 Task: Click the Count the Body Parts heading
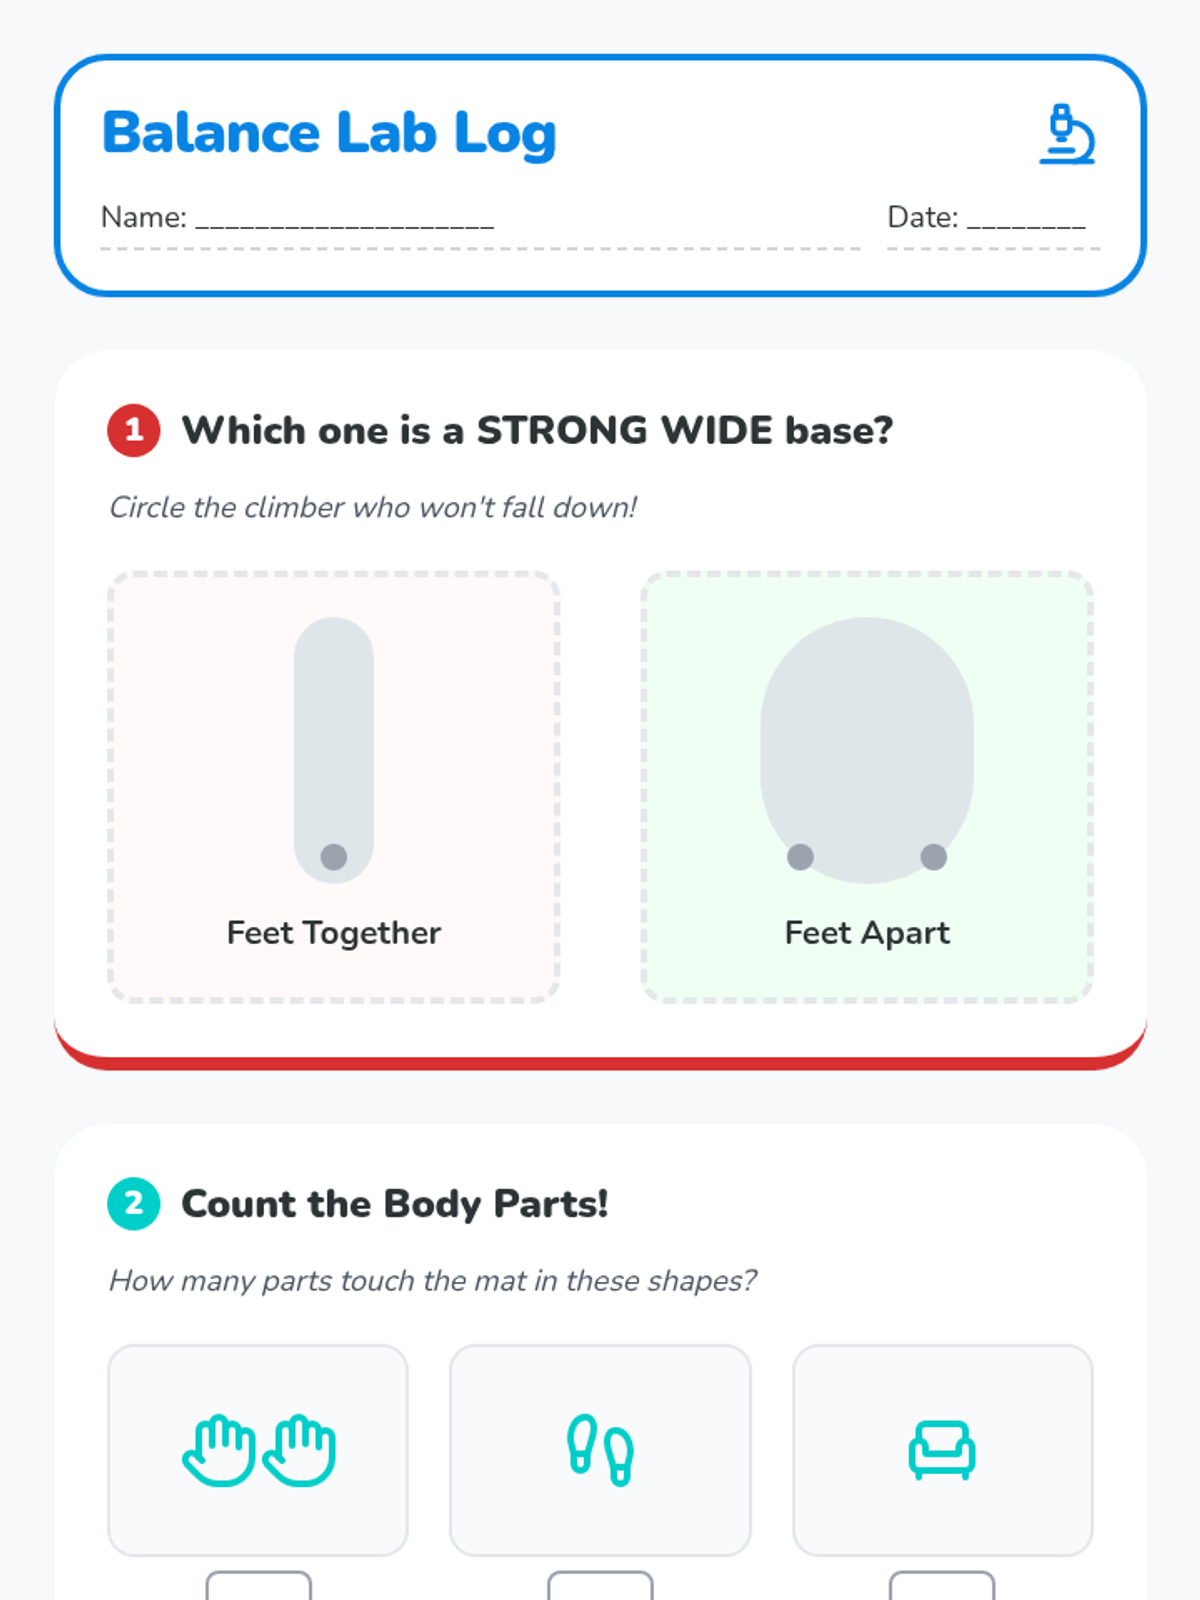394,1204
